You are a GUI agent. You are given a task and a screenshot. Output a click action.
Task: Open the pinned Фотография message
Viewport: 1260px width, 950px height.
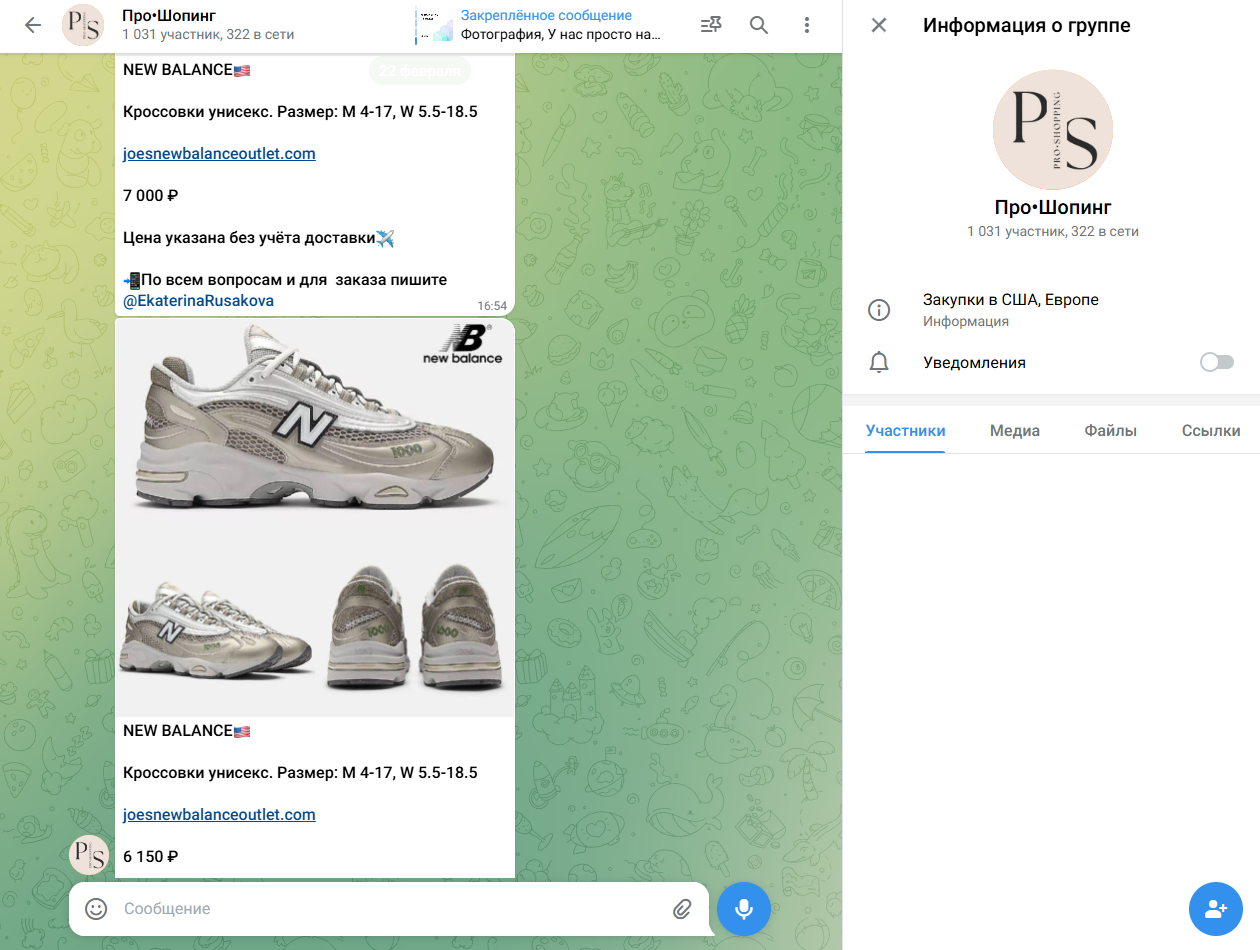point(550,25)
